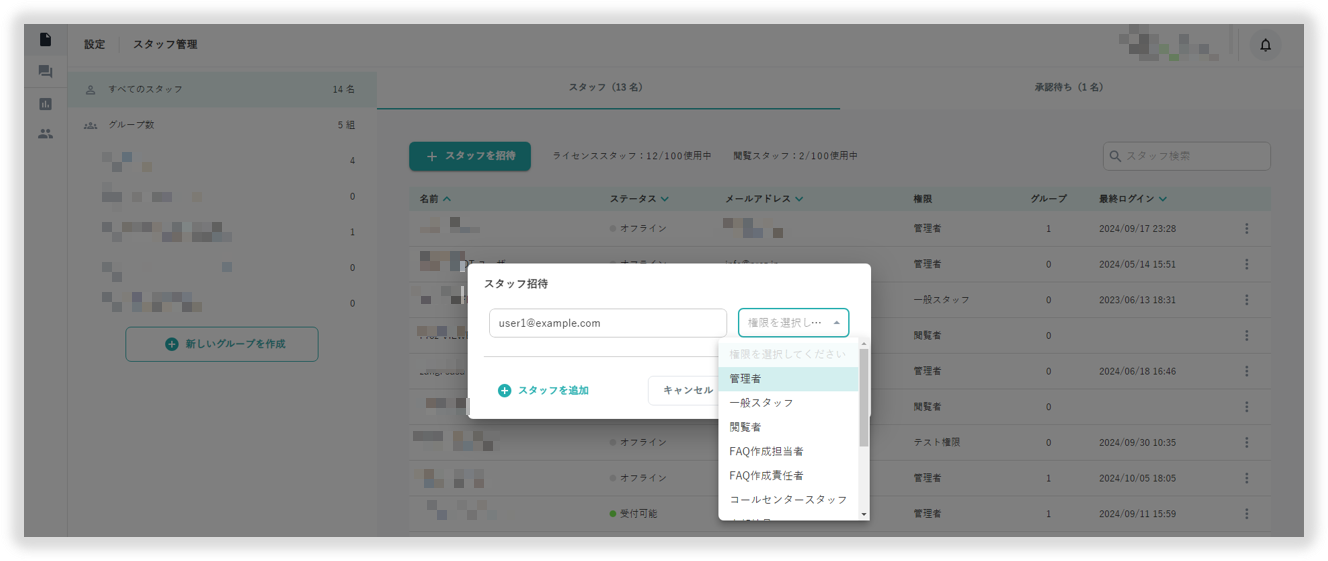Click the 新しいグループを作成 button
1328x561 pixels.
[x=222, y=344]
